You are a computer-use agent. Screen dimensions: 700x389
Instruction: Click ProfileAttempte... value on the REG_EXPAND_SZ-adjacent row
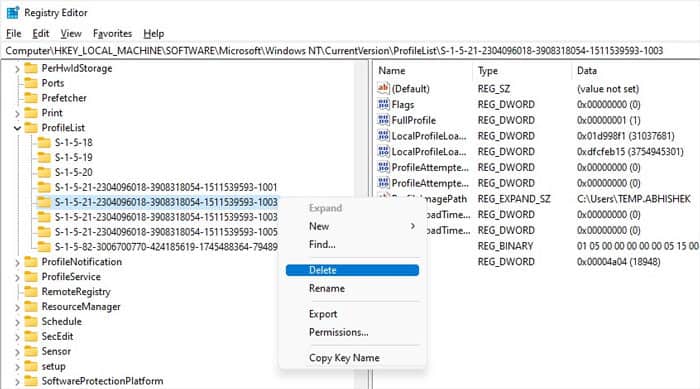[x=430, y=183]
